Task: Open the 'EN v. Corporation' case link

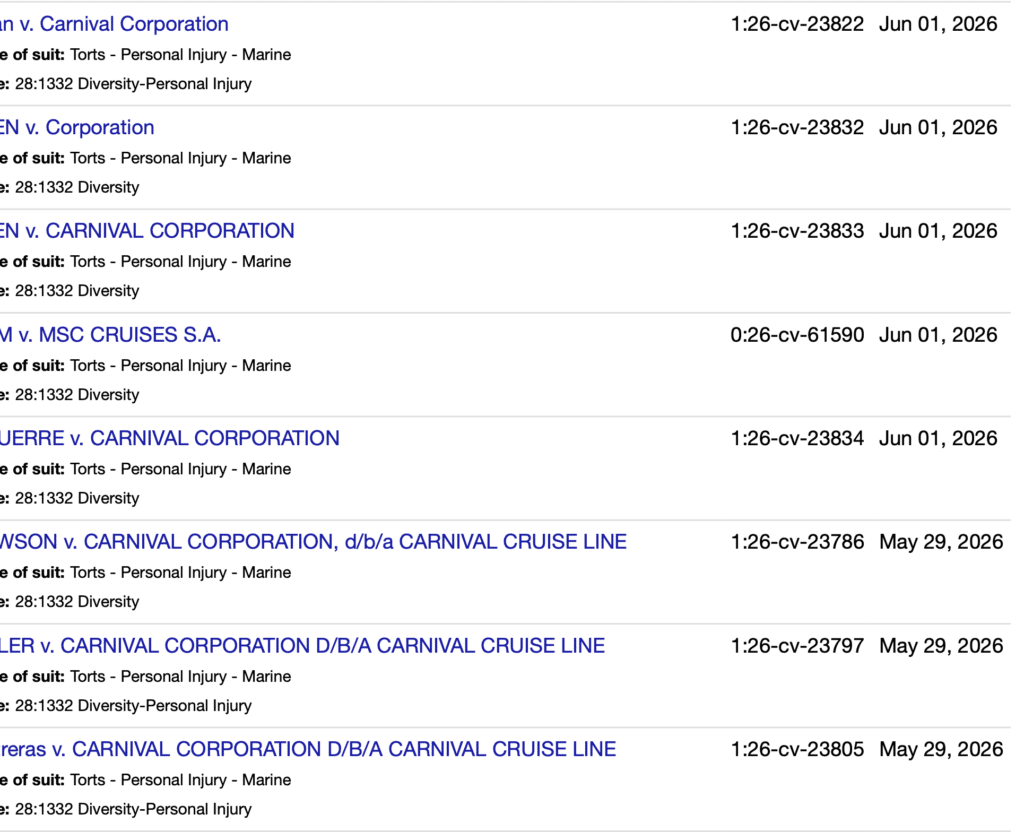Action: point(77,127)
